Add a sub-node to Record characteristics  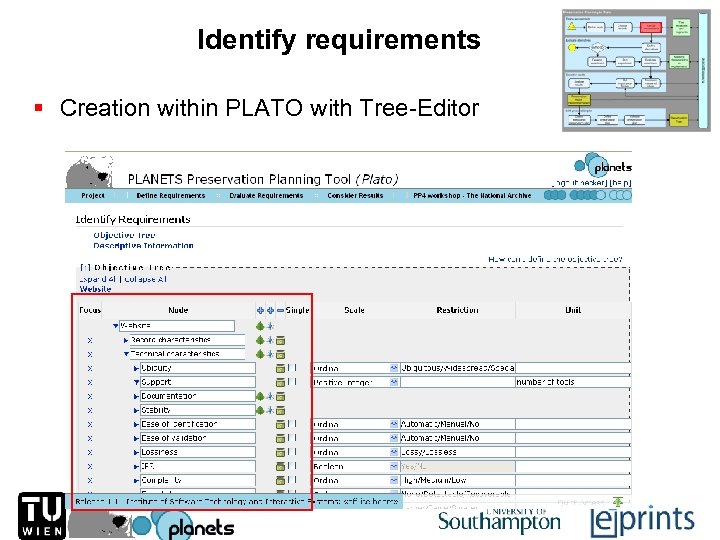(x=270, y=340)
